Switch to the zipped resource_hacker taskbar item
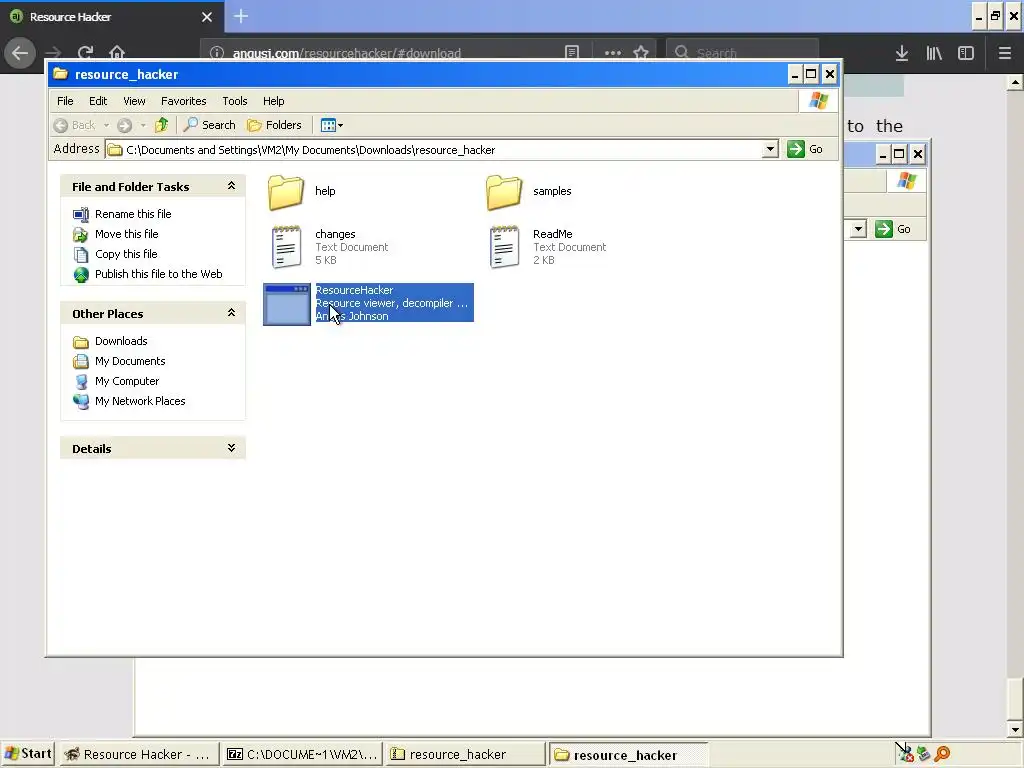The height and width of the screenshot is (768, 1024). click(x=464, y=754)
